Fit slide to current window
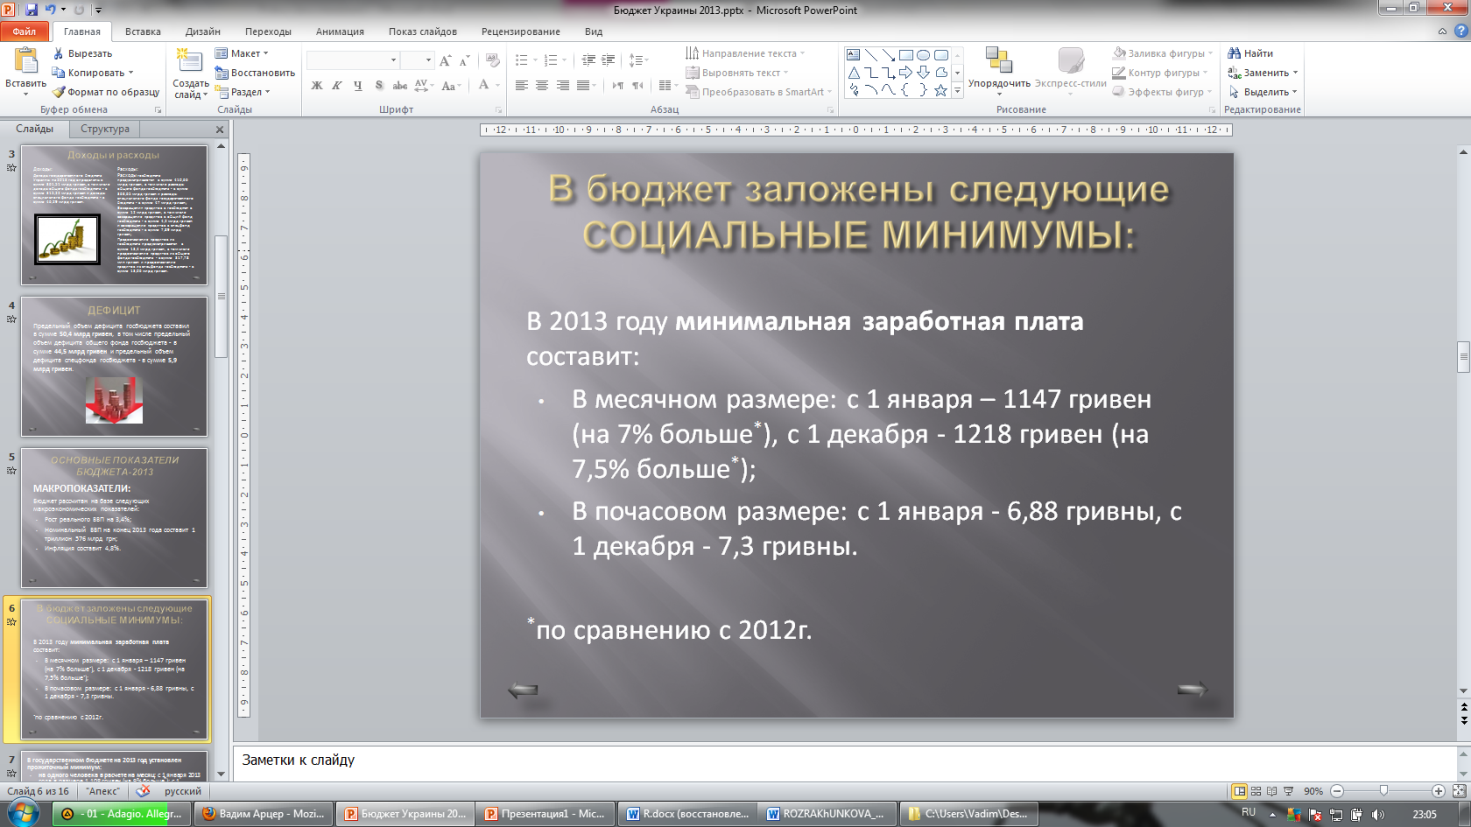 click(x=1459, y=791)
